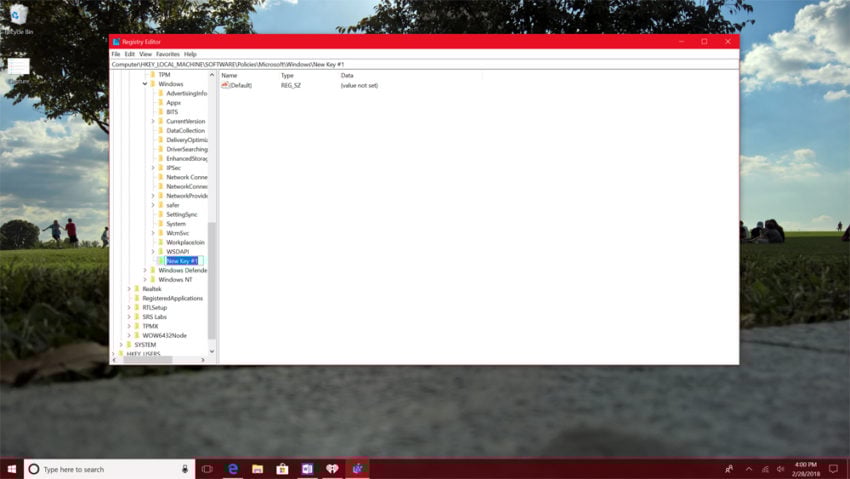Expand the Windows NT key
This screenshot has width=850, height=479.
pyautogui.click(x=145, y=280)
